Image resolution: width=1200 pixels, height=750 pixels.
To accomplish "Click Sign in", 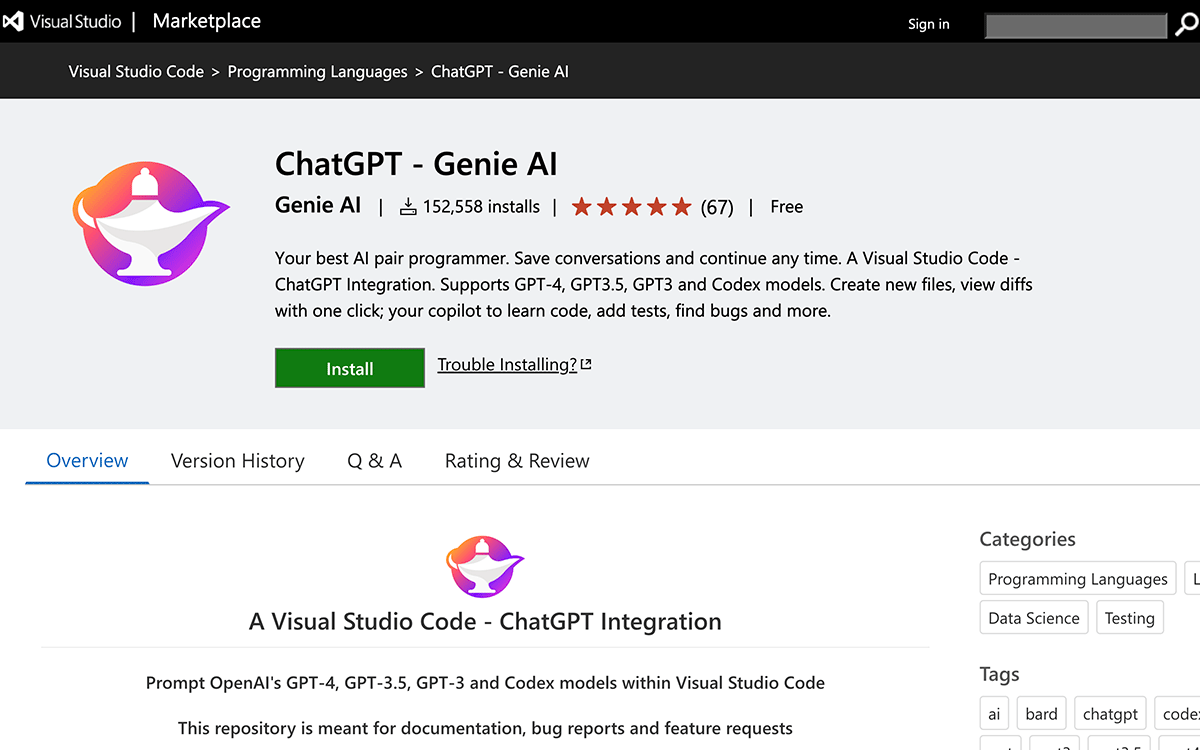I will tap(928, 23).
